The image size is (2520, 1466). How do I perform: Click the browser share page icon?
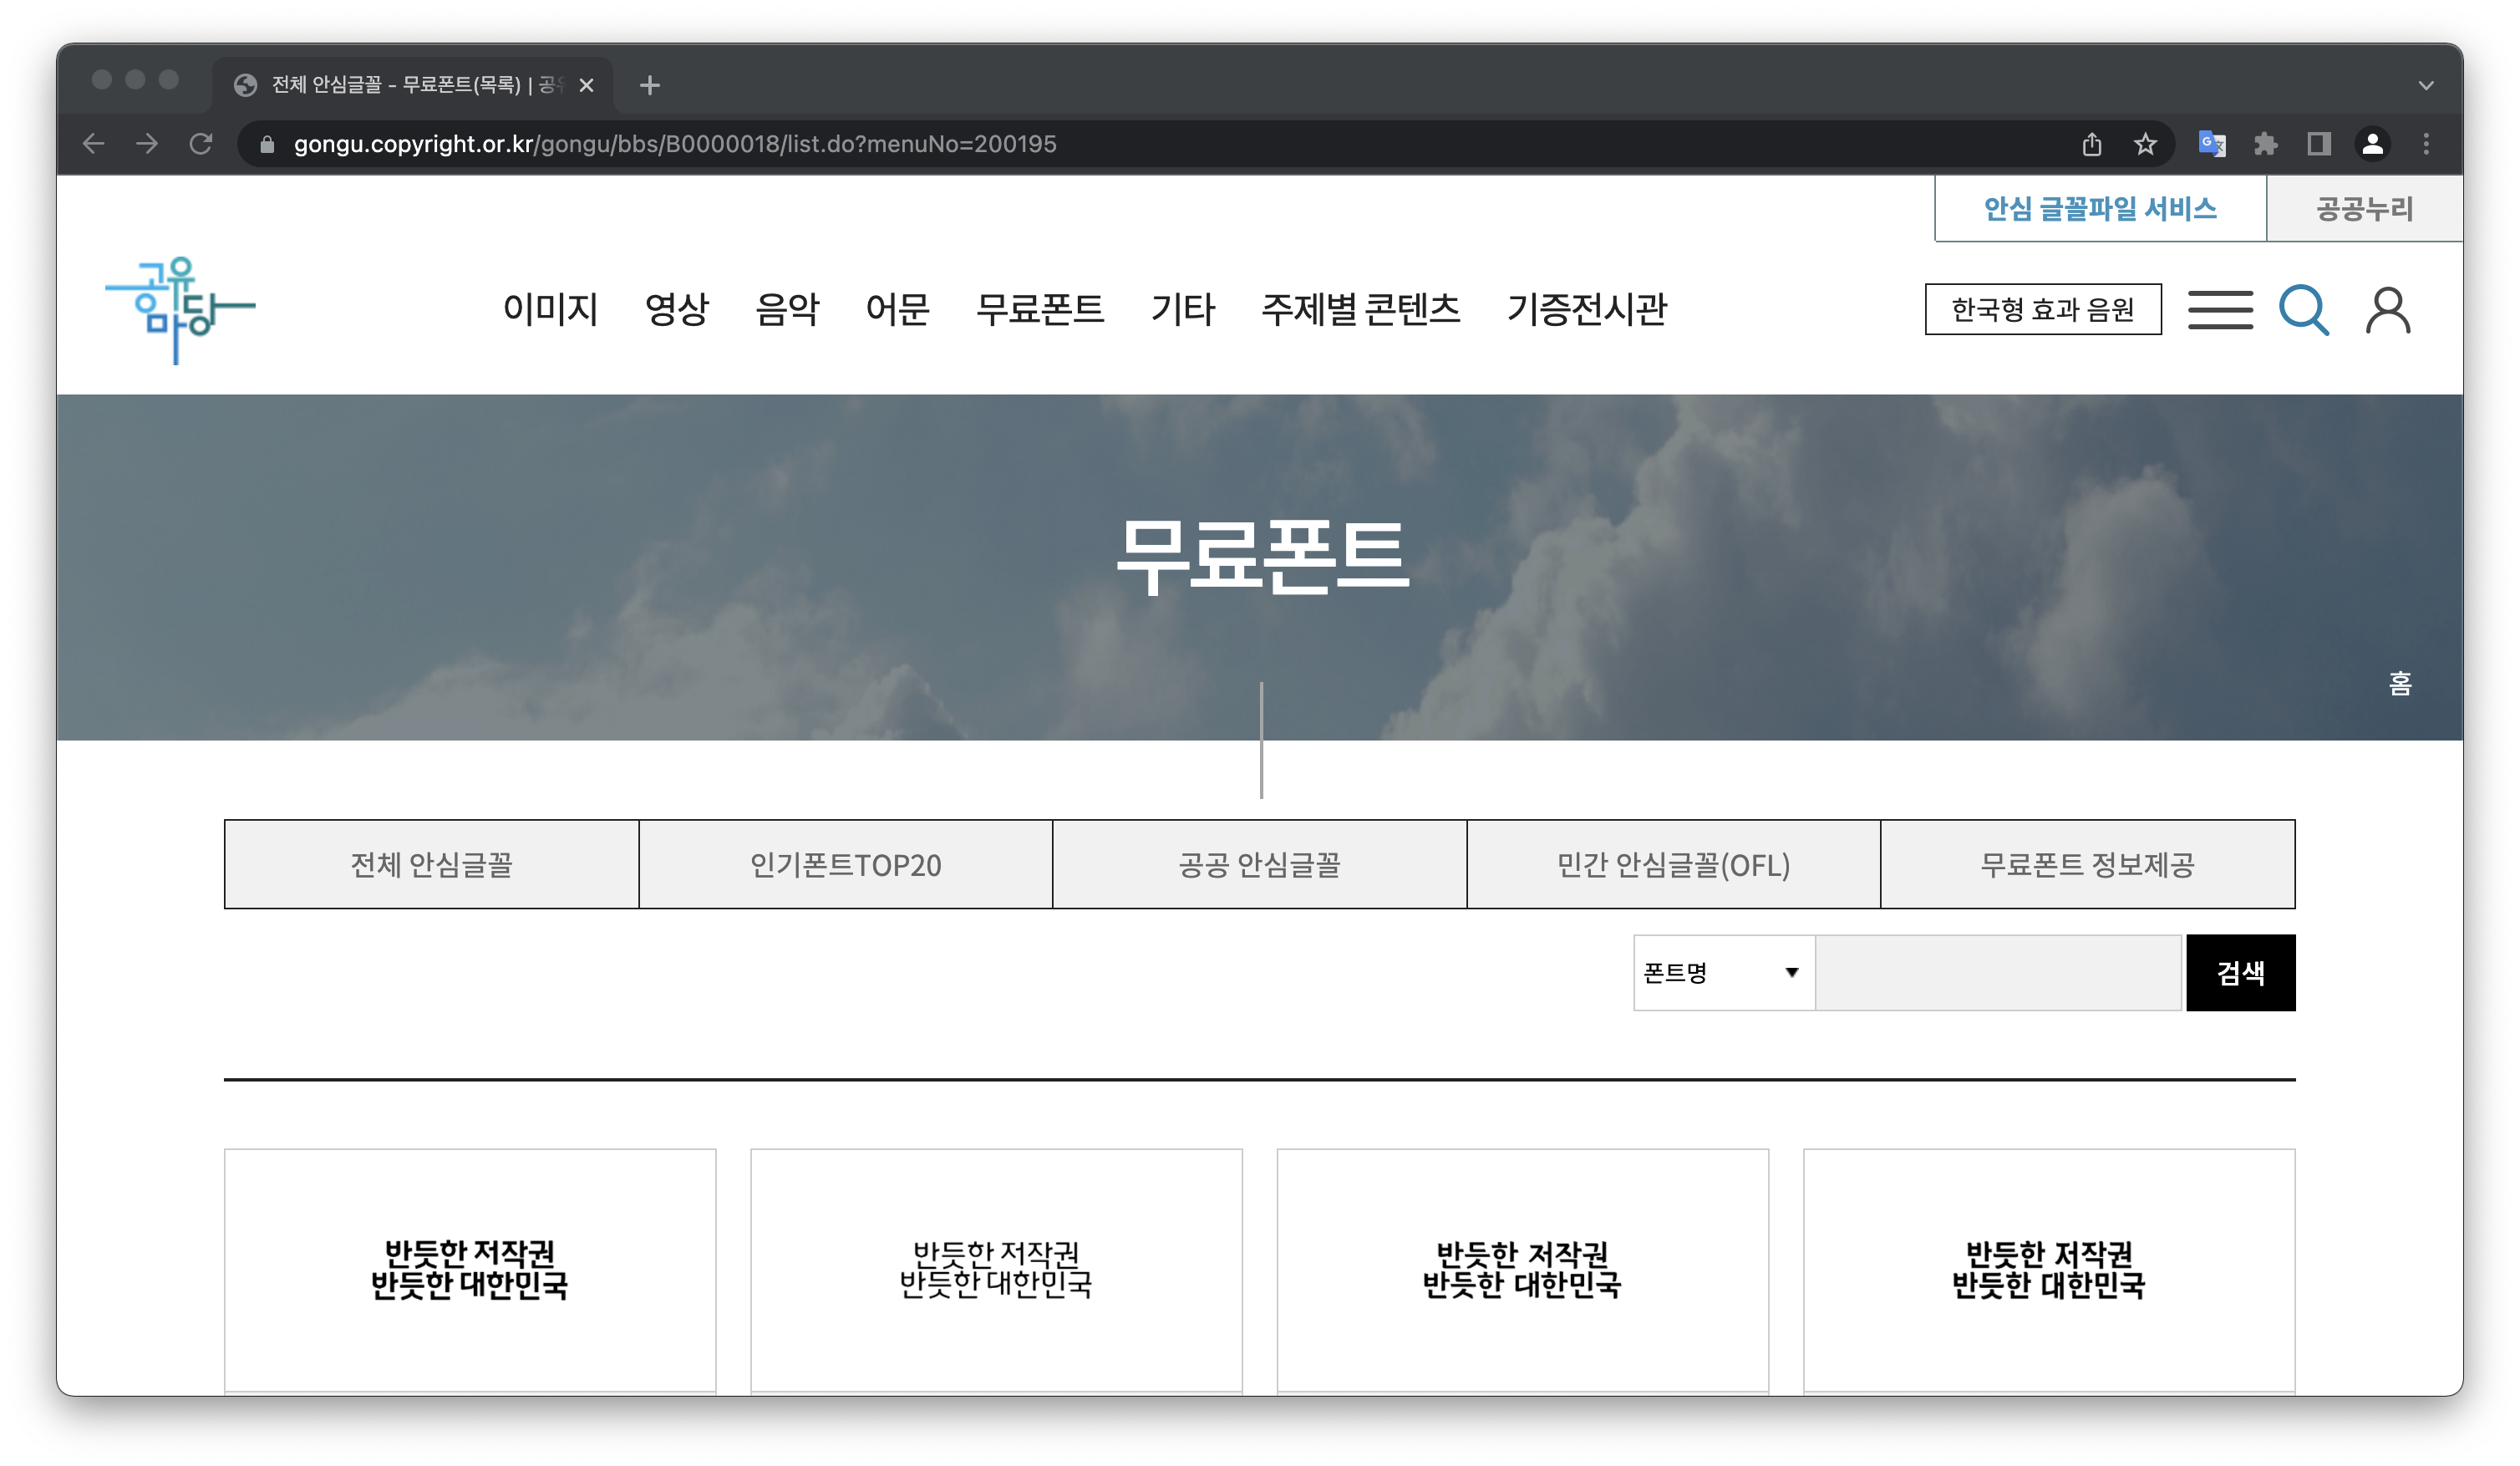(x=2091, y=144)
